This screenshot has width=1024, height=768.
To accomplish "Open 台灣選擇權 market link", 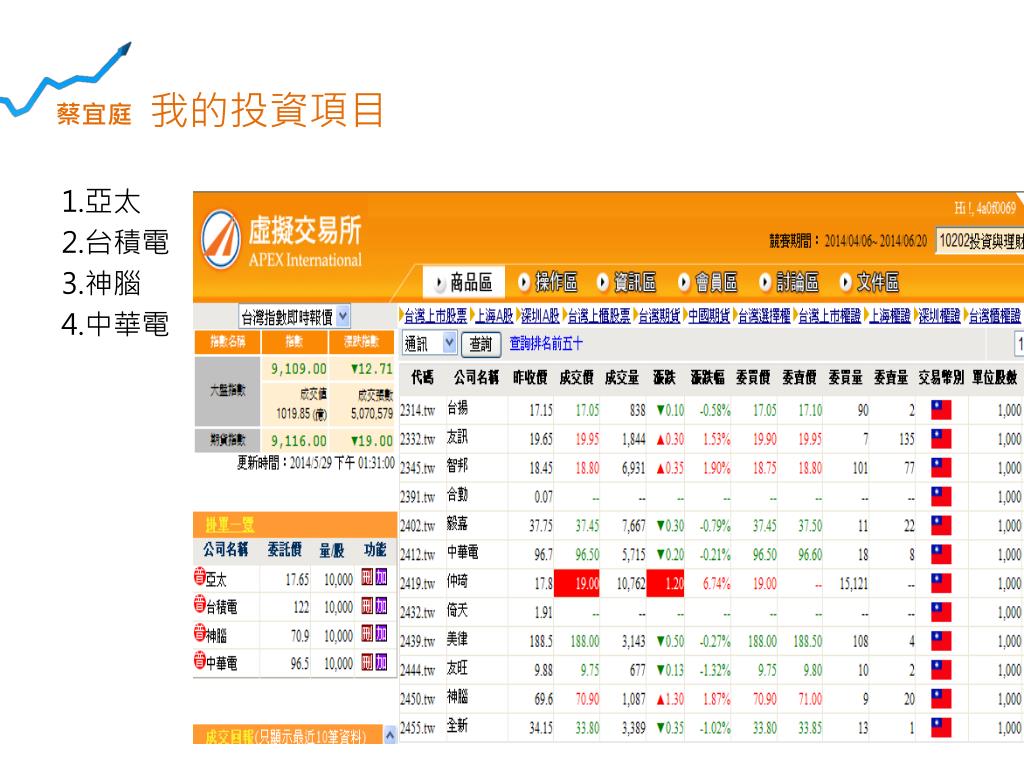I will (764, 316).
